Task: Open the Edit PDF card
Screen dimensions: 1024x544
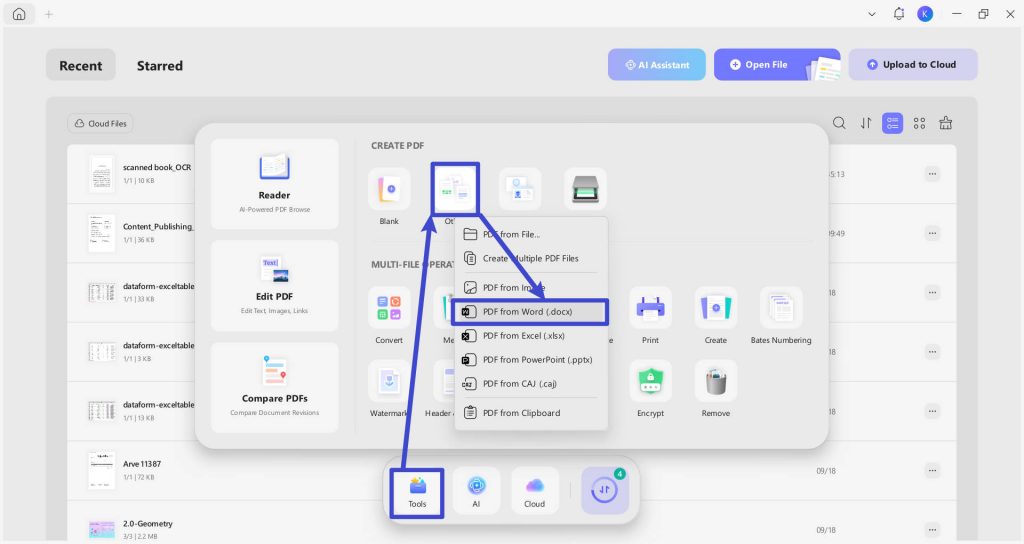Action: pos(274,285)
